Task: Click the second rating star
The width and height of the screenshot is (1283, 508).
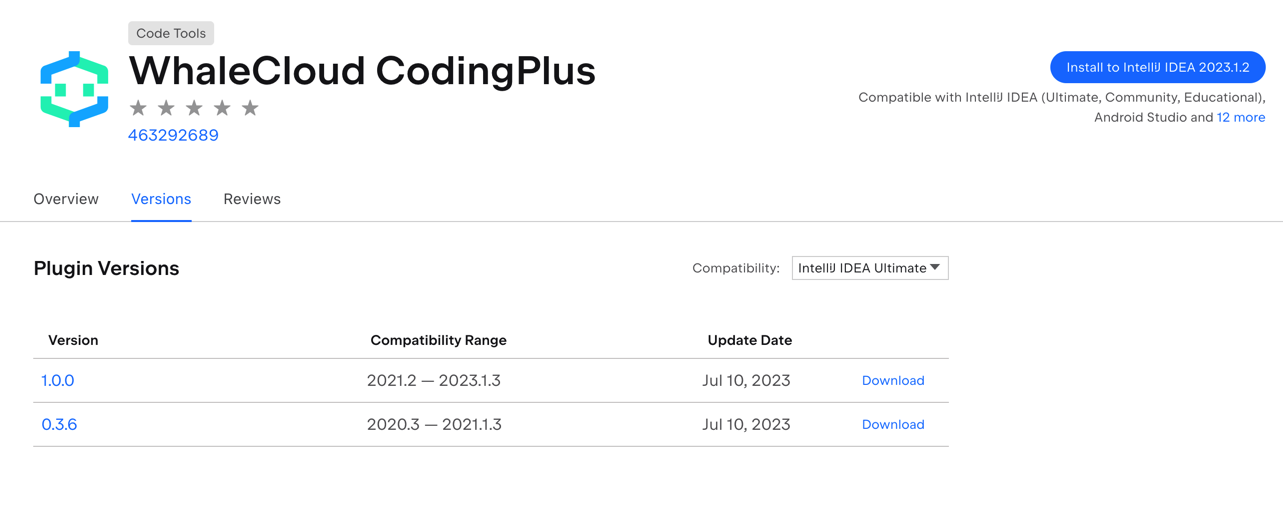Action: pyautogui.click(x=166, y=108)
